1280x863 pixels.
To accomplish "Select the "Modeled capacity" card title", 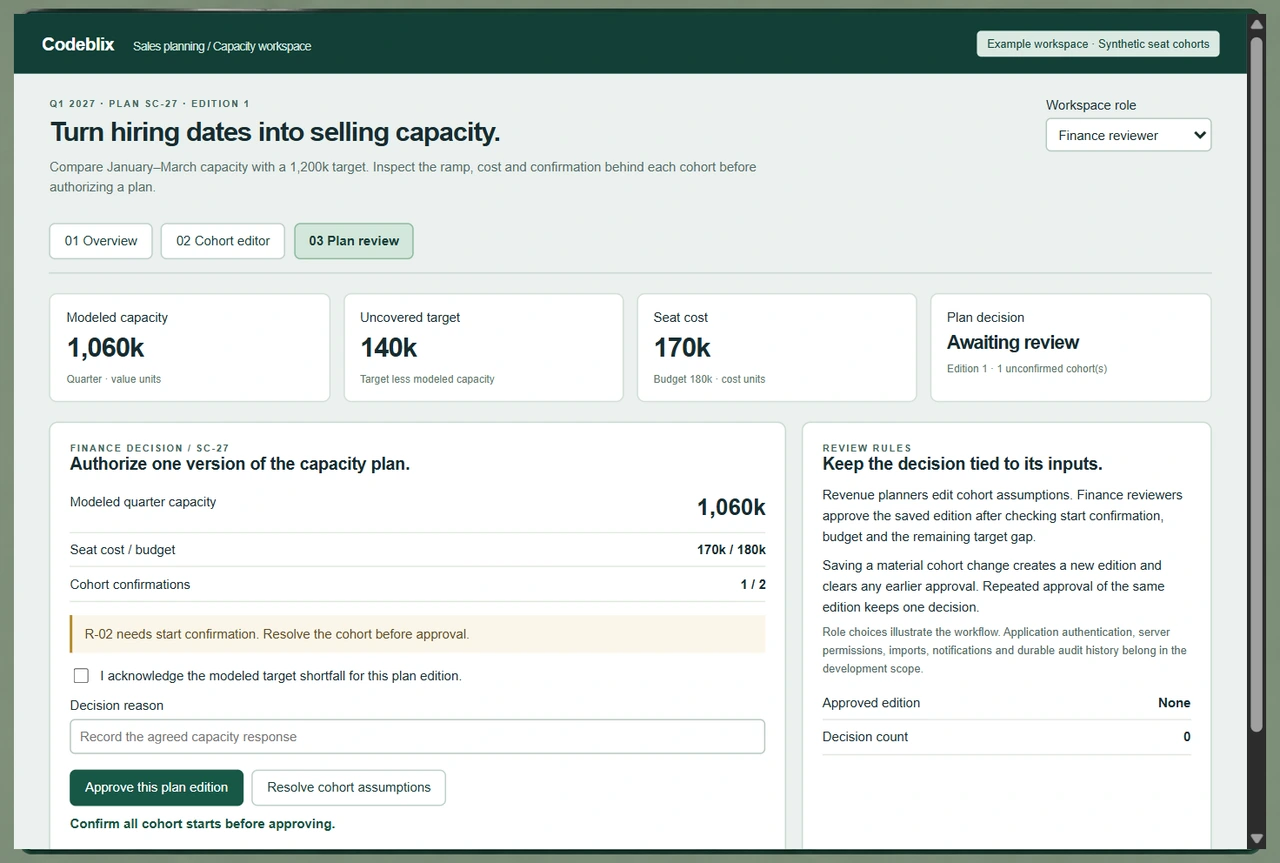I will pyautogui.click(x=117, y=318).
